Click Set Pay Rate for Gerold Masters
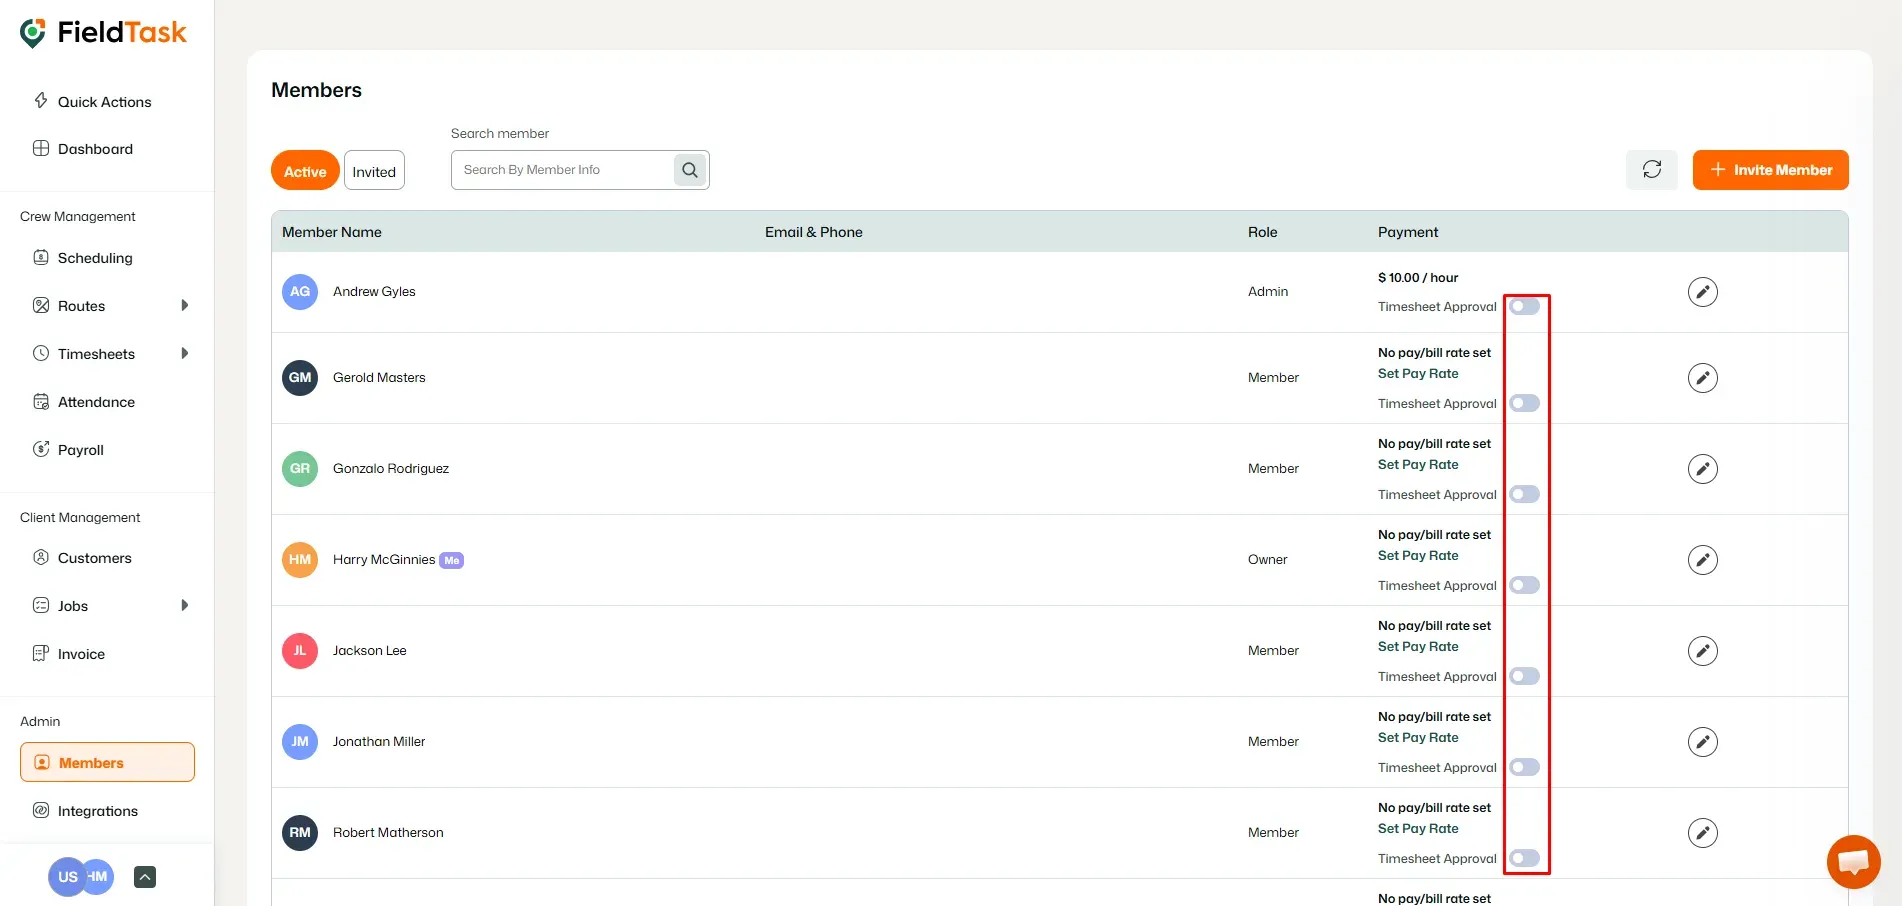Screen dimensions: 1902x906 [x=1418, y=374]
